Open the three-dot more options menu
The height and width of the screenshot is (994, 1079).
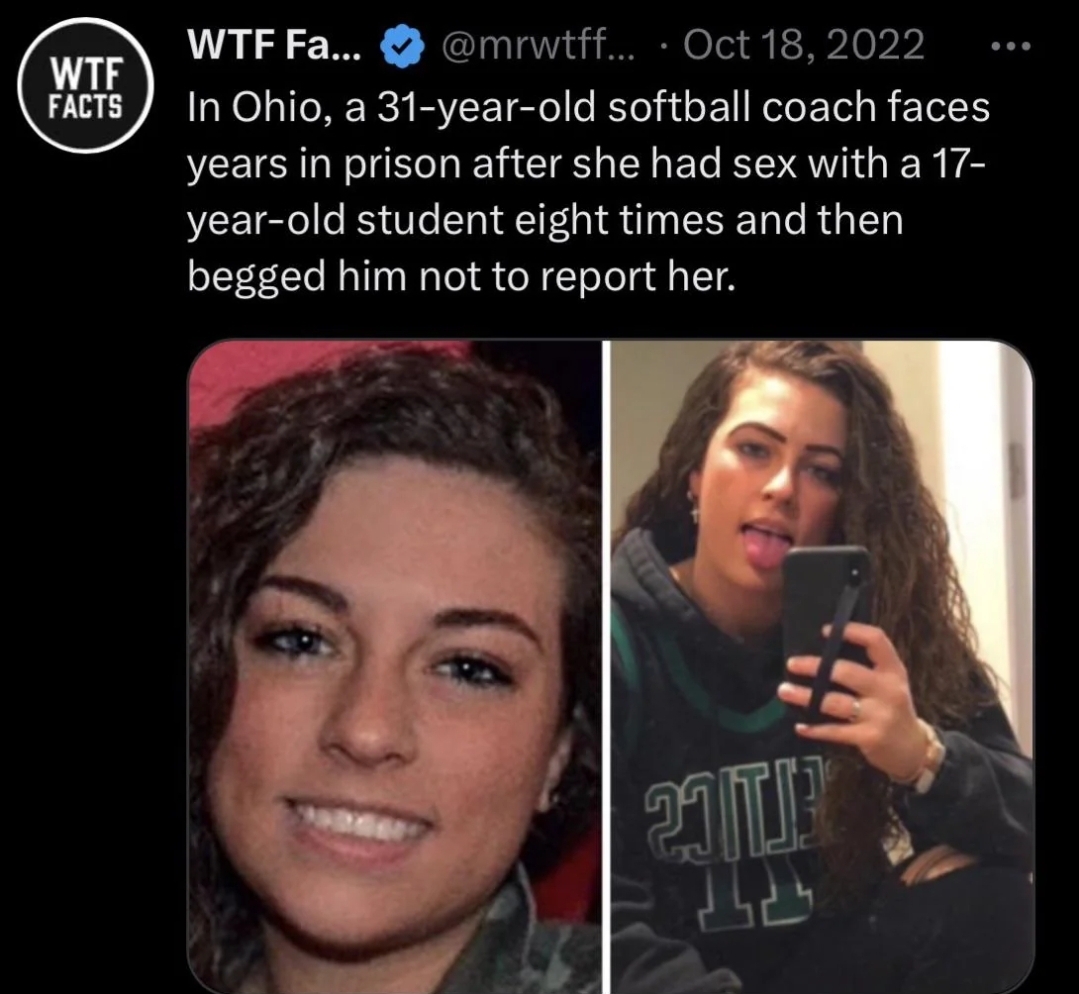point(1011,47)
